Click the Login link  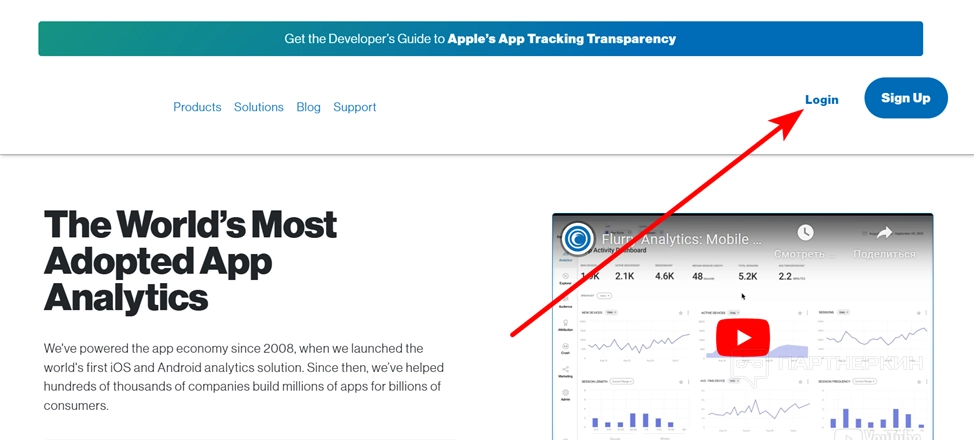pyautogui.click(x=821, y=99)
